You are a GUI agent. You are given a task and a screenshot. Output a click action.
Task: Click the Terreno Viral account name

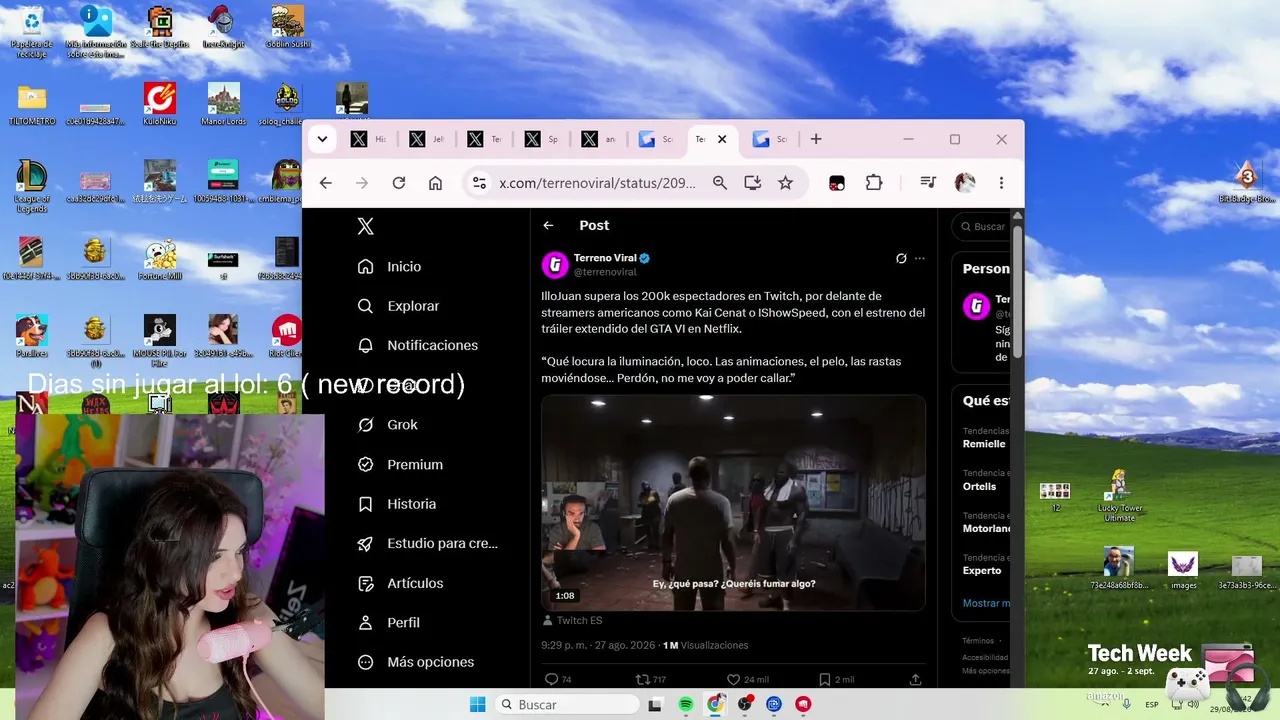[x=605, y=258]
